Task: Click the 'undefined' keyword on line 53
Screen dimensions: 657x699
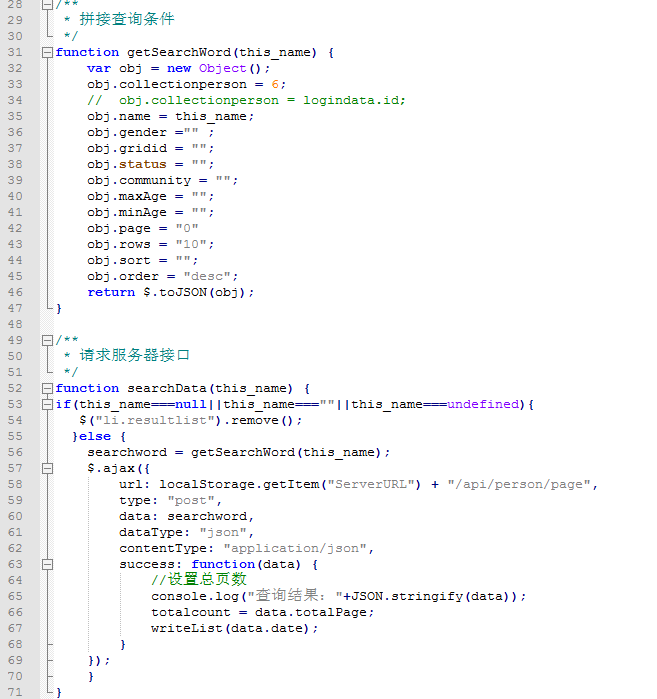Action: [483, 404]
